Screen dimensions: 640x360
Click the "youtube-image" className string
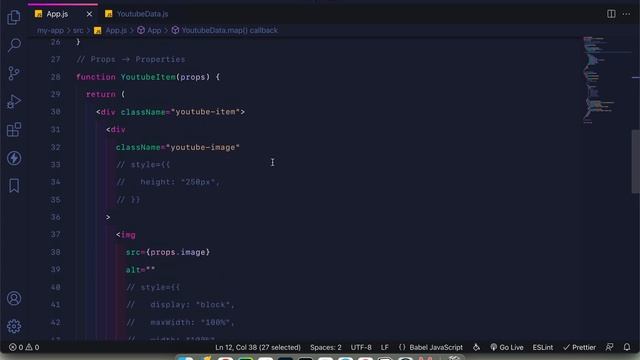point(203,147)
